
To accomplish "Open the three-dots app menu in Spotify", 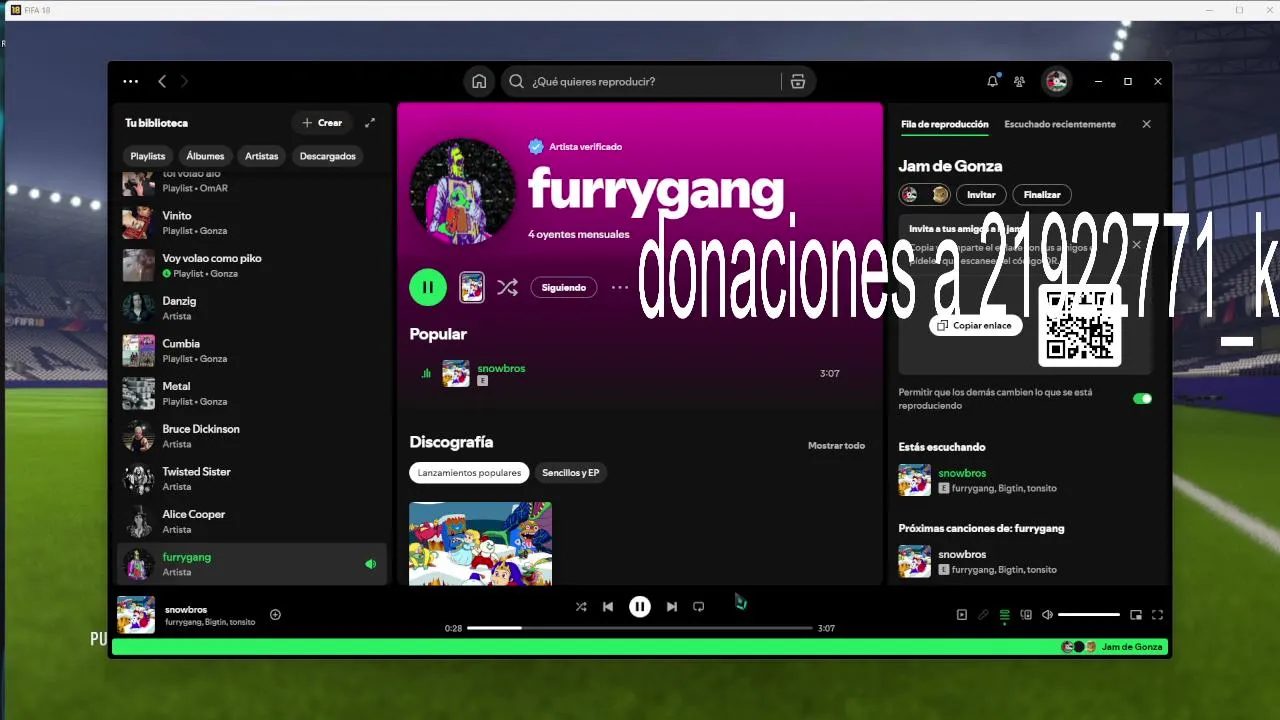I will [x=131, y=82].
